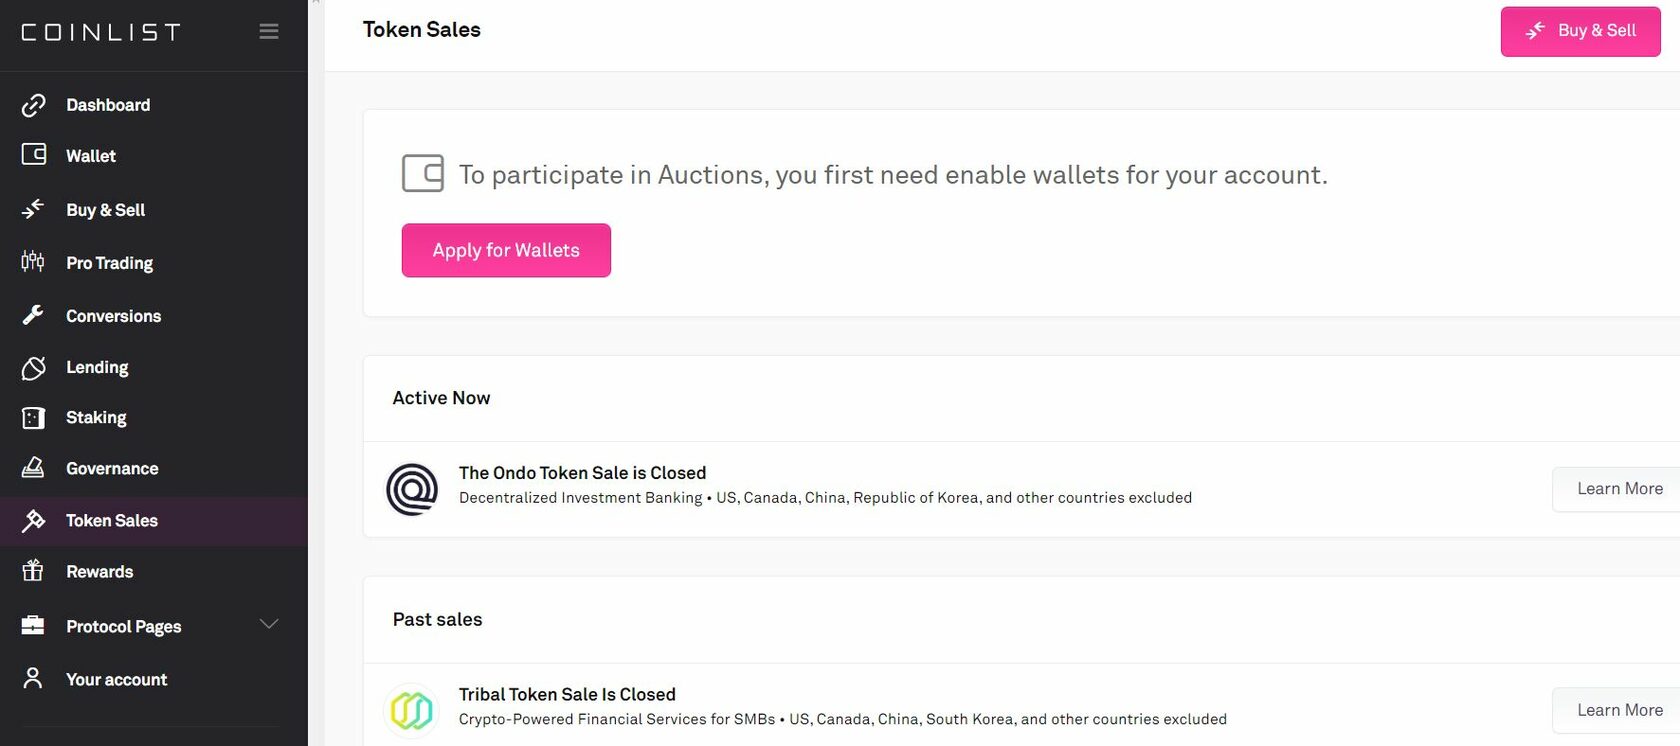Select the Governance ballot icon
This screenshot has width=1680, height=746.
point(33,467)
